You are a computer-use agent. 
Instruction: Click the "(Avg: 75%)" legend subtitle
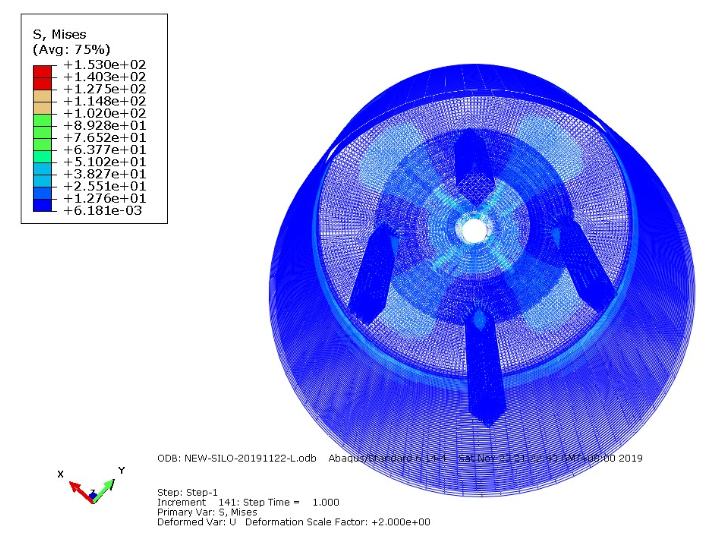[x=72, y=49]
